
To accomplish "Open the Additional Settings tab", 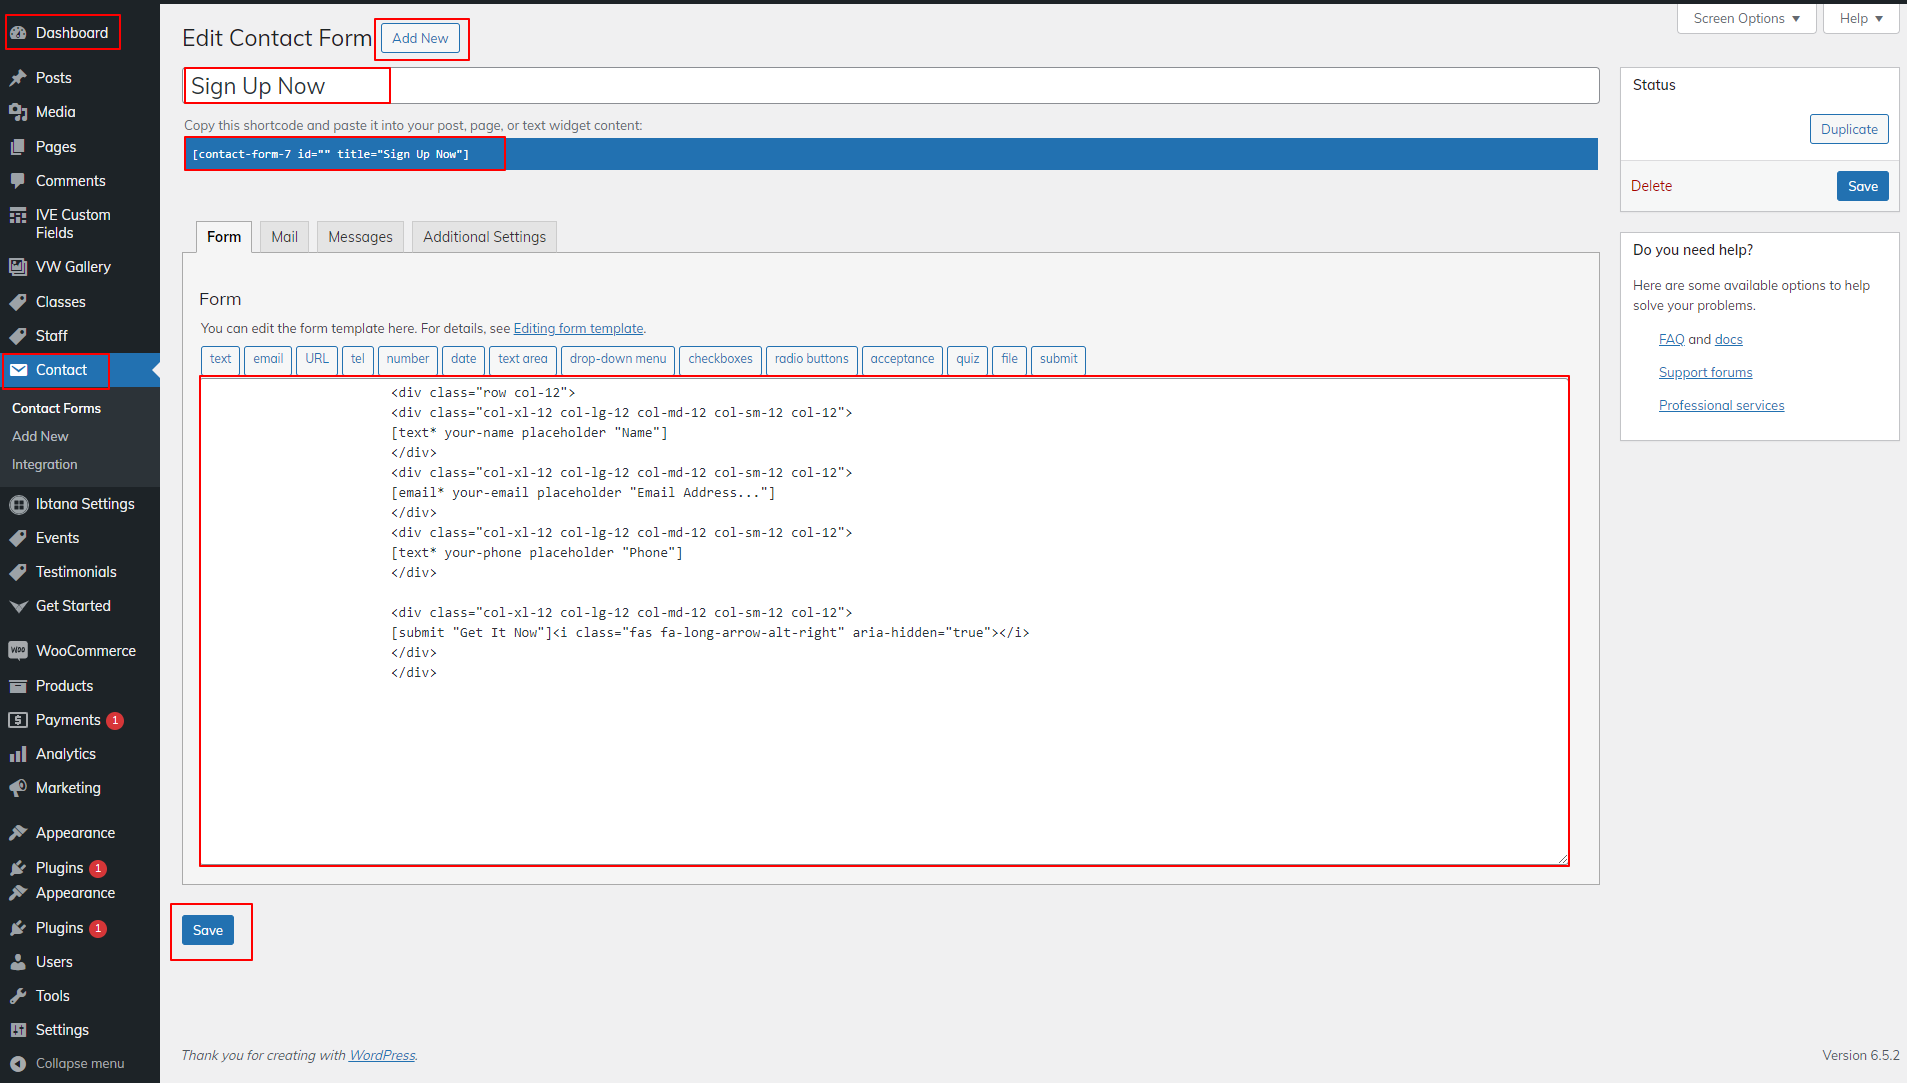I will tap(484, 237).
